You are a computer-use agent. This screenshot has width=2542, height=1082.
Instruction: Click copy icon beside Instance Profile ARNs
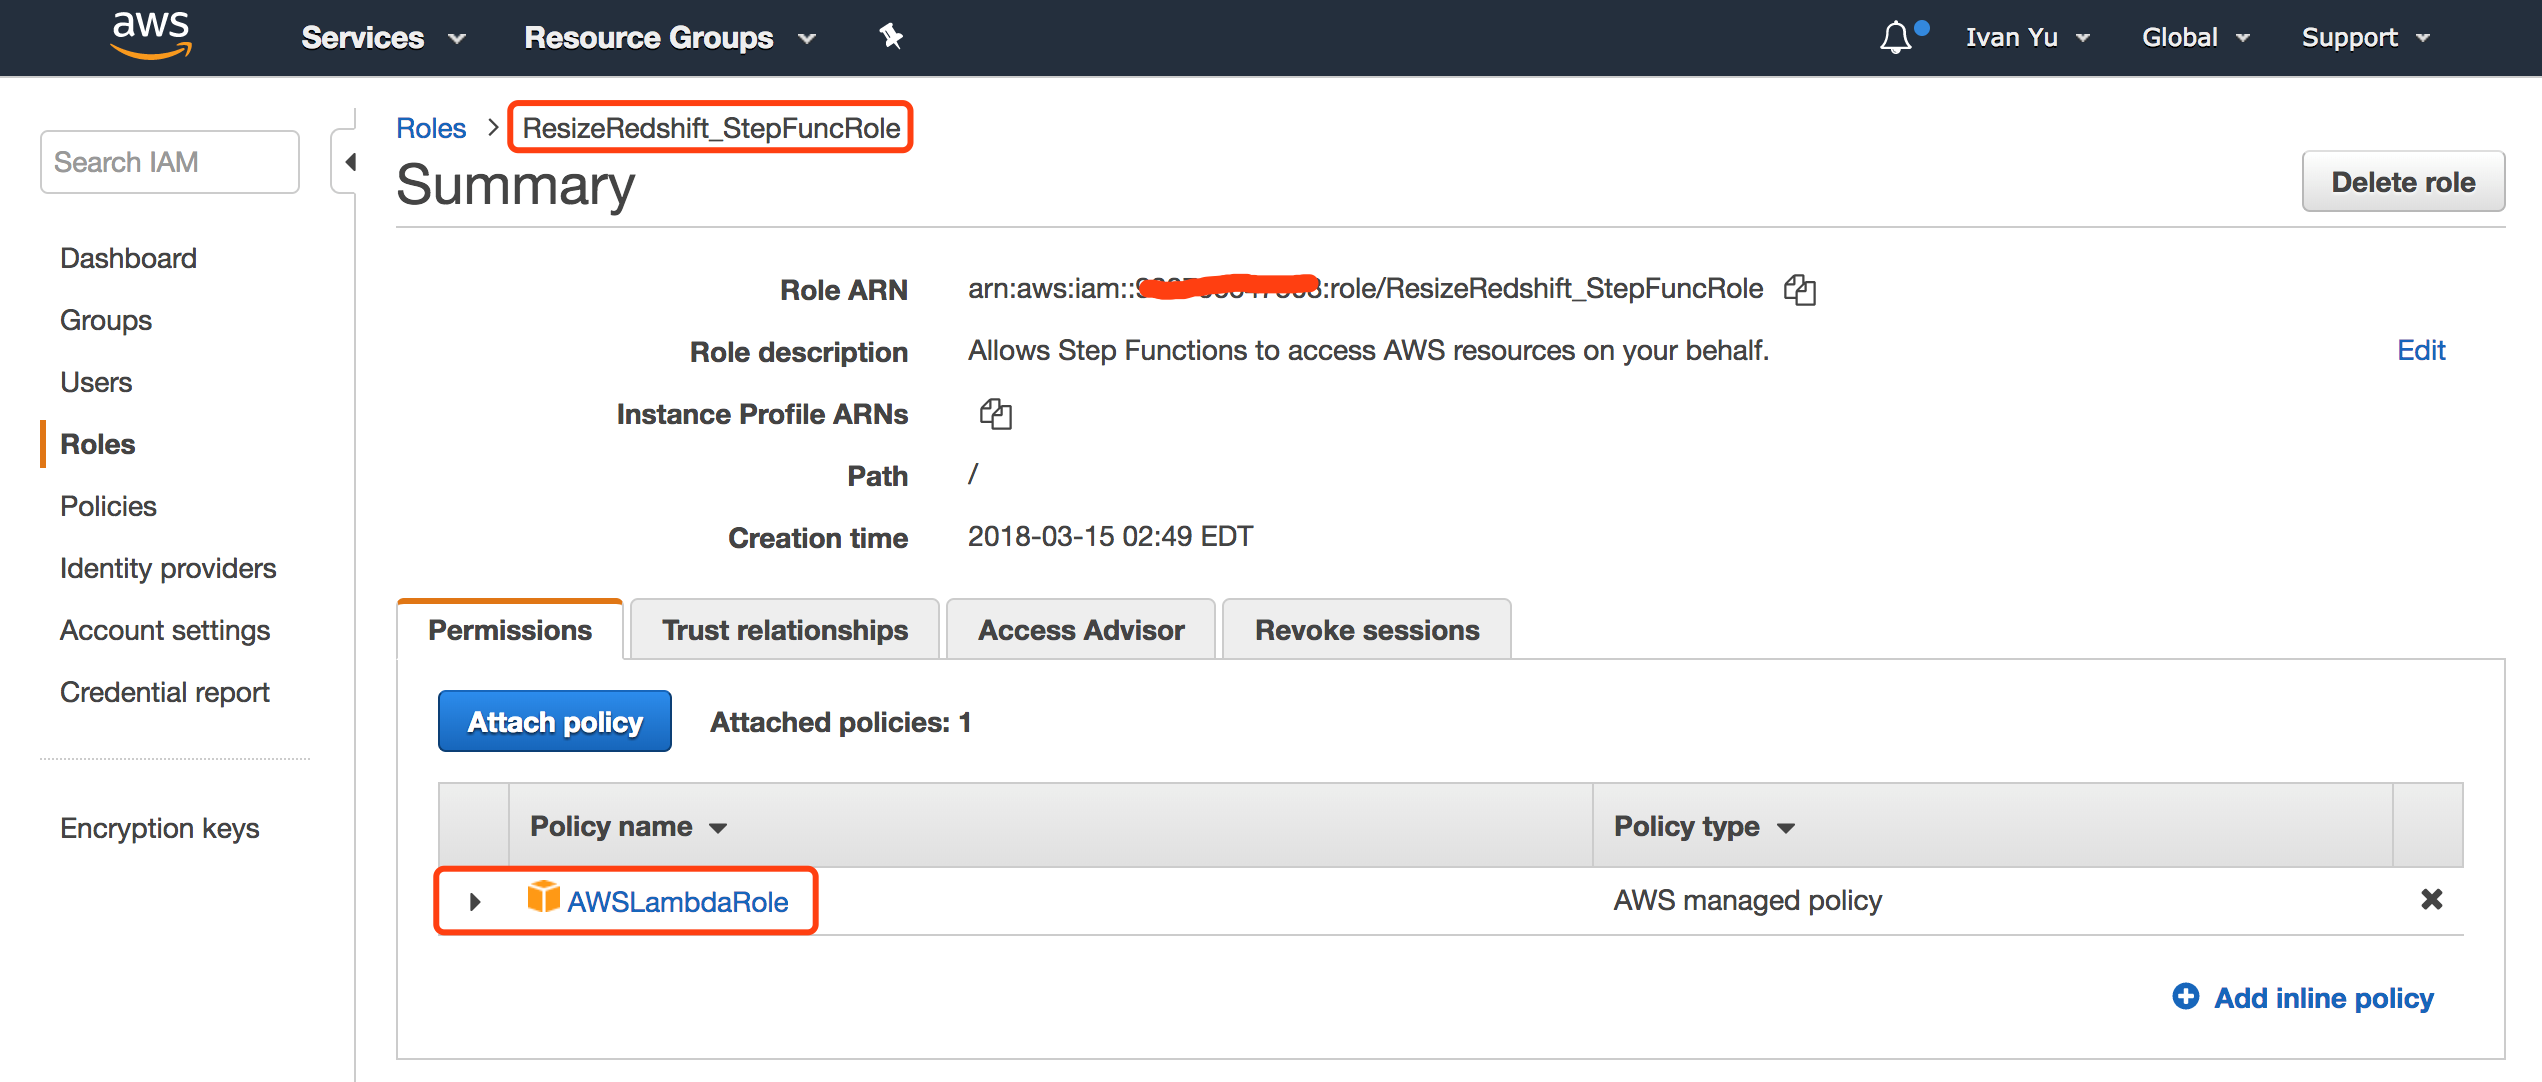tap(995, 414)
